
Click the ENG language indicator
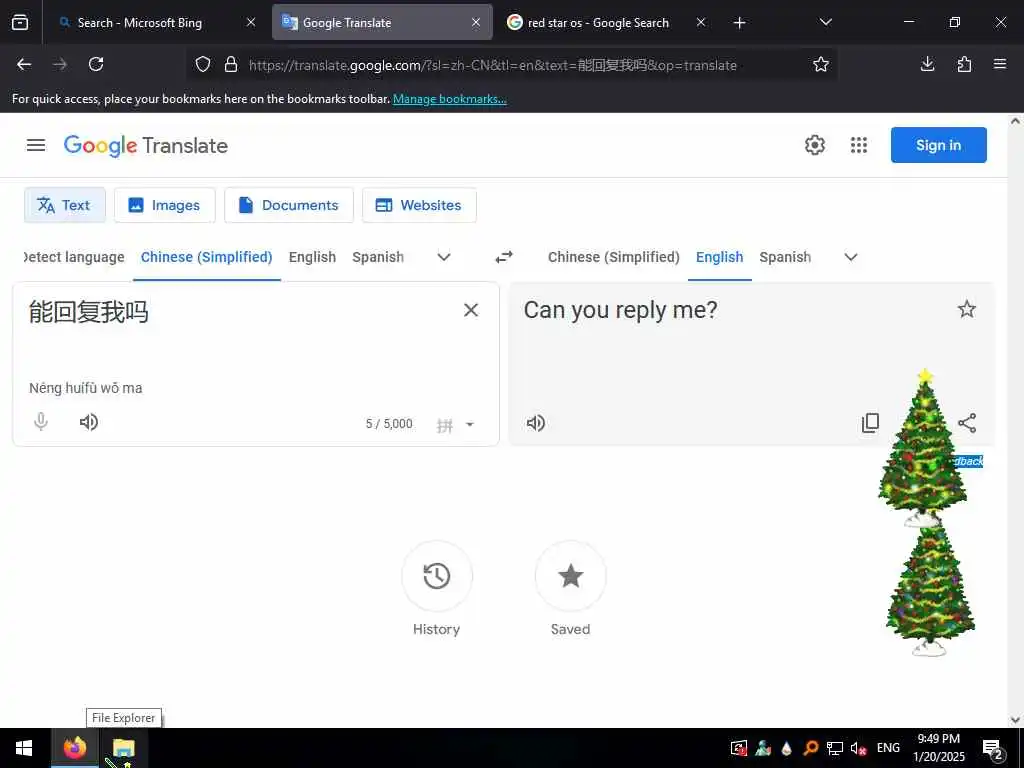(888, 748)
